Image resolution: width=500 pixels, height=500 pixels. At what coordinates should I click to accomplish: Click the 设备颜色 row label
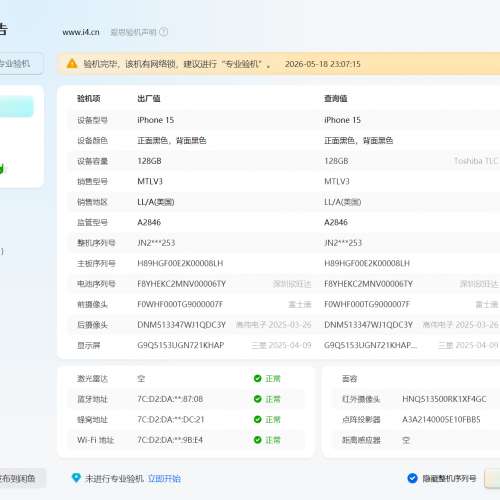[x=92, y=140]
